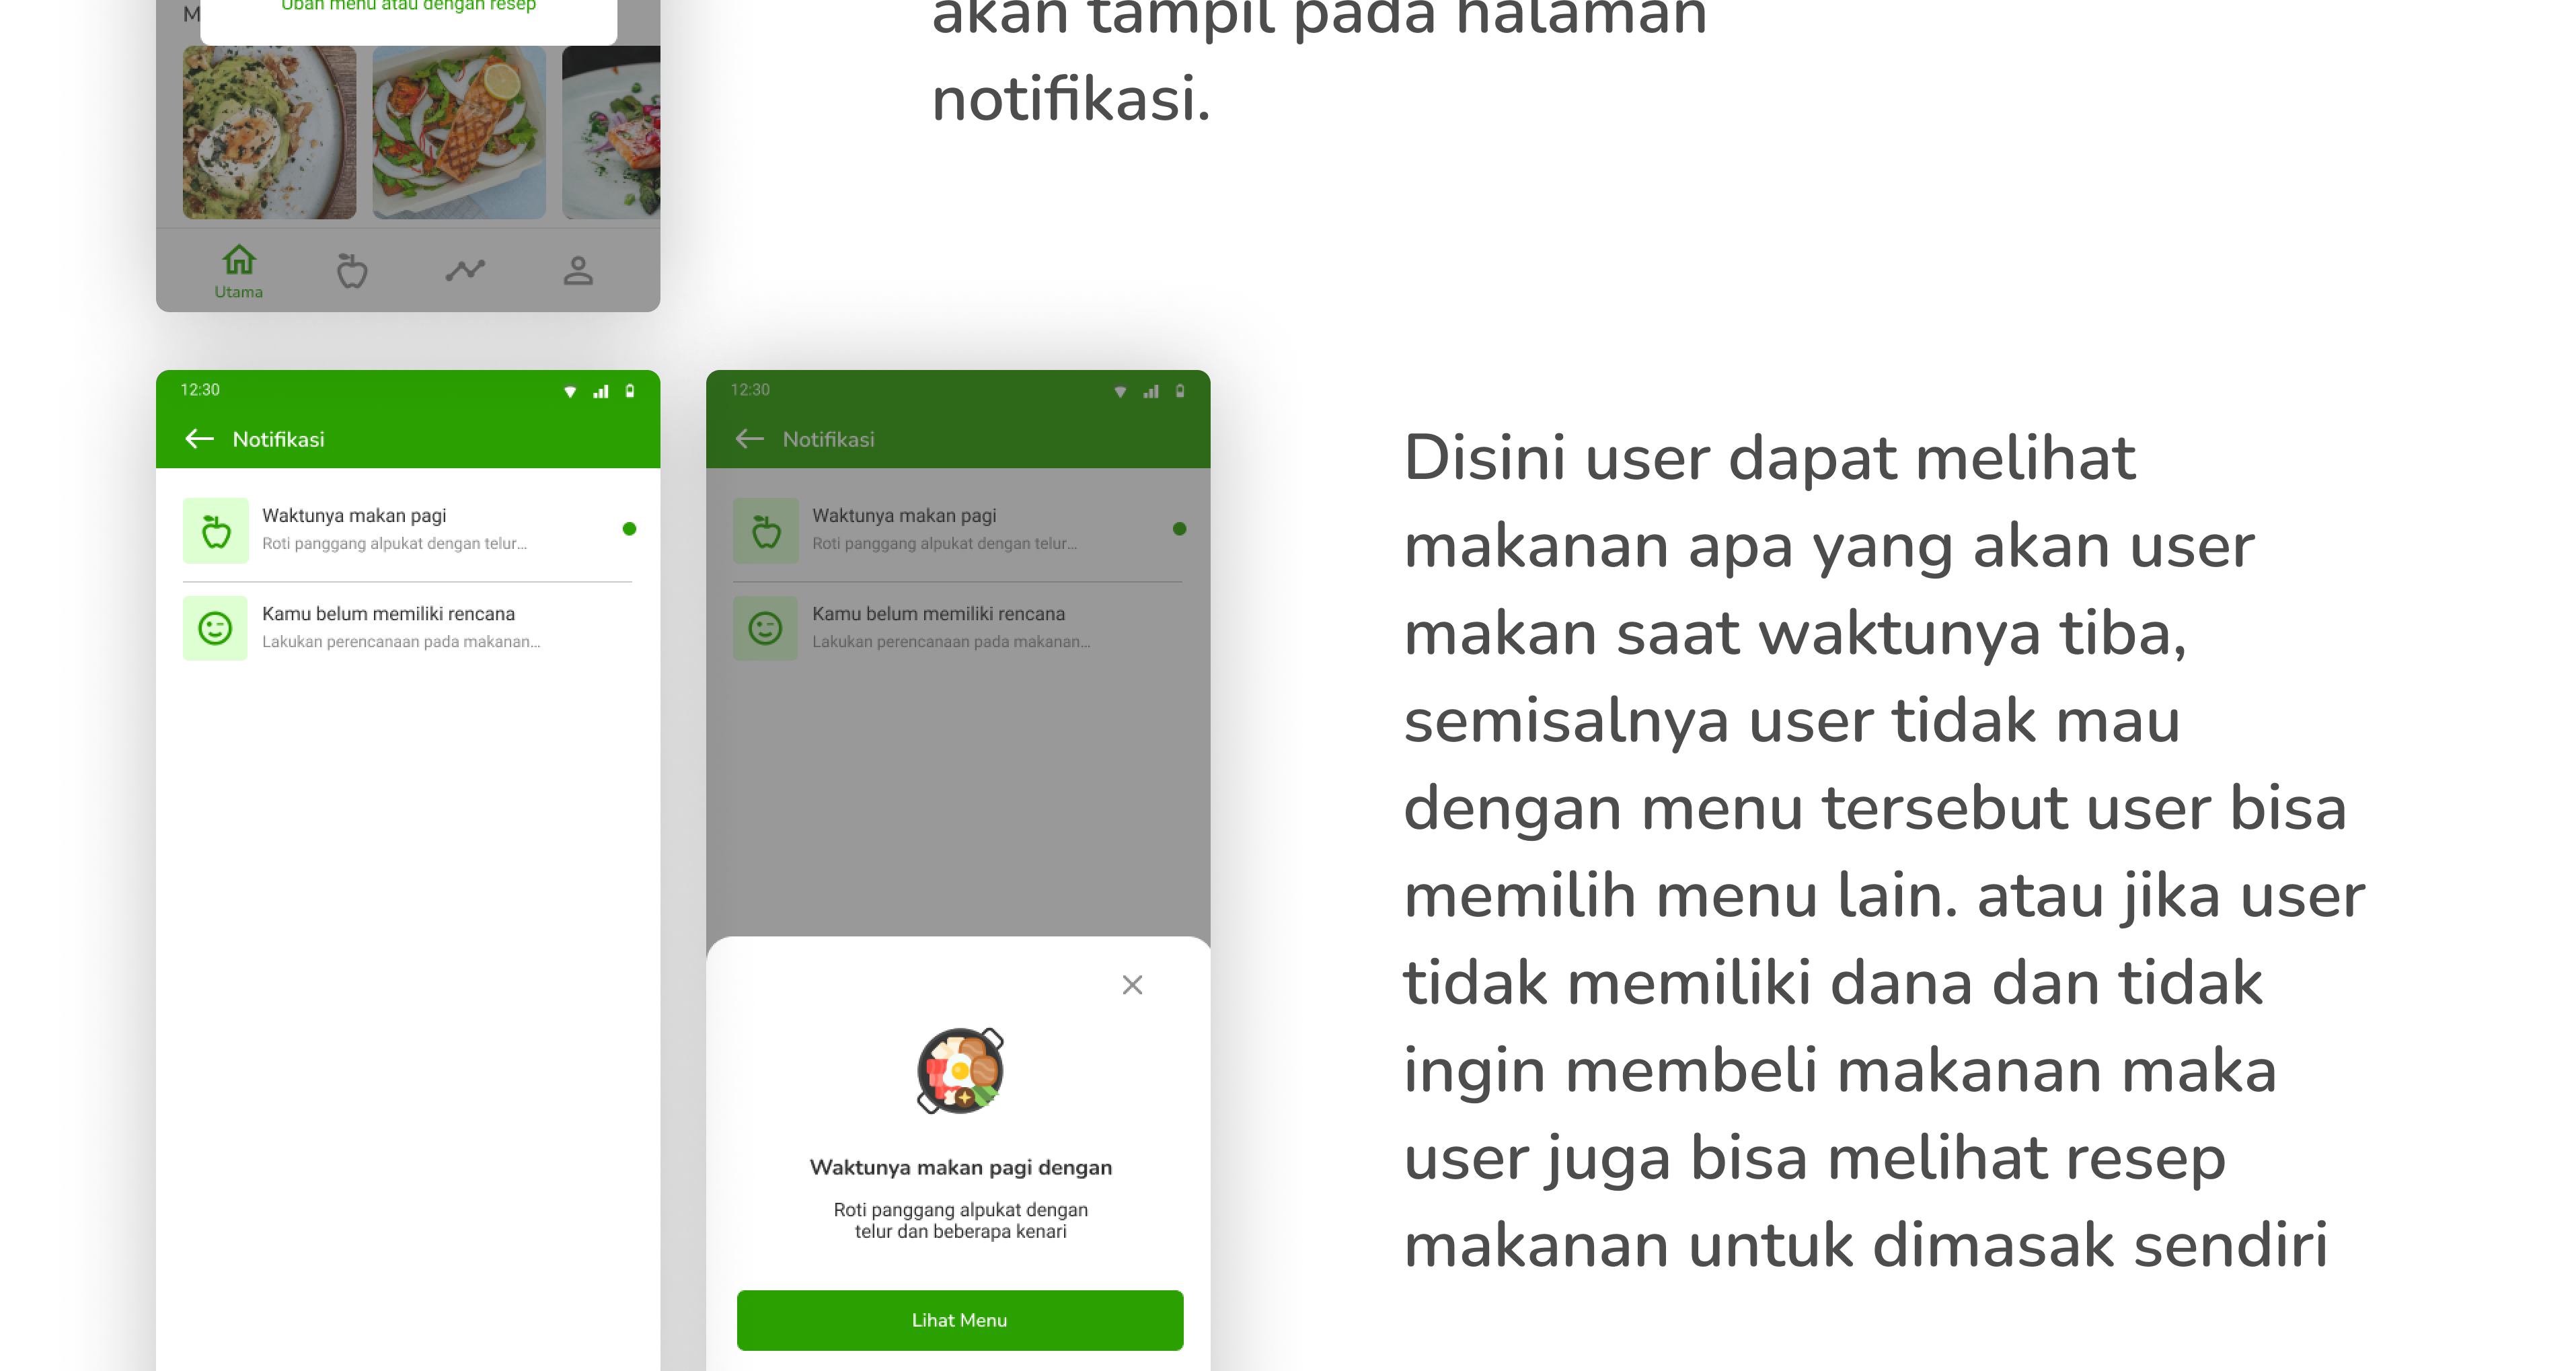Tap the Notifikasi title in left header

278,439
